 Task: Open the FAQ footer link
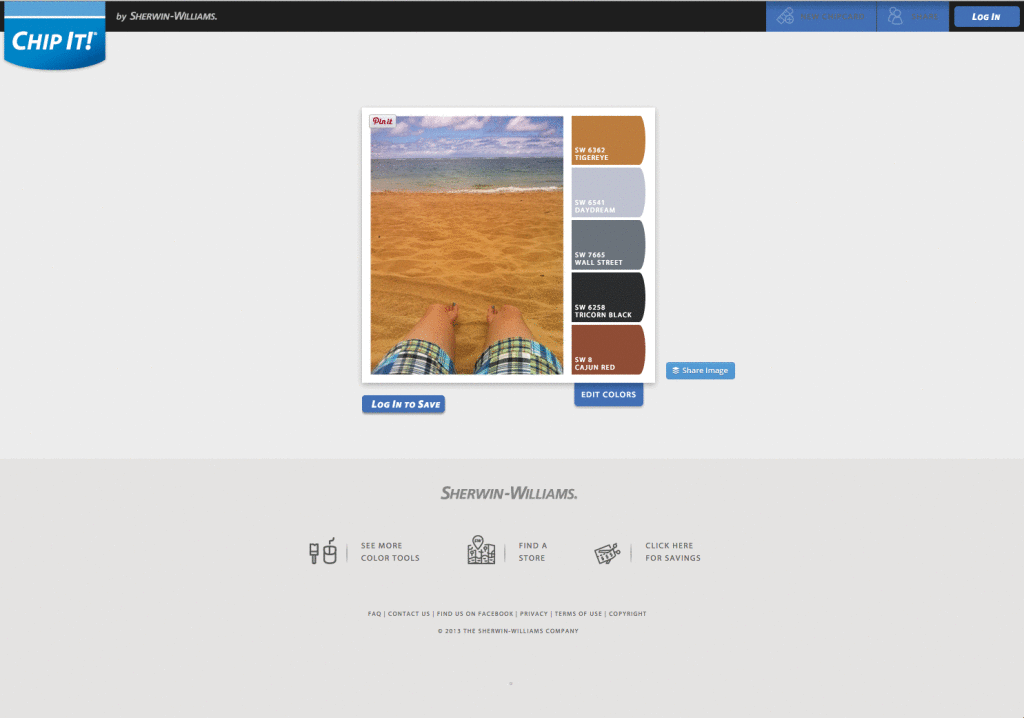point(374,613)
